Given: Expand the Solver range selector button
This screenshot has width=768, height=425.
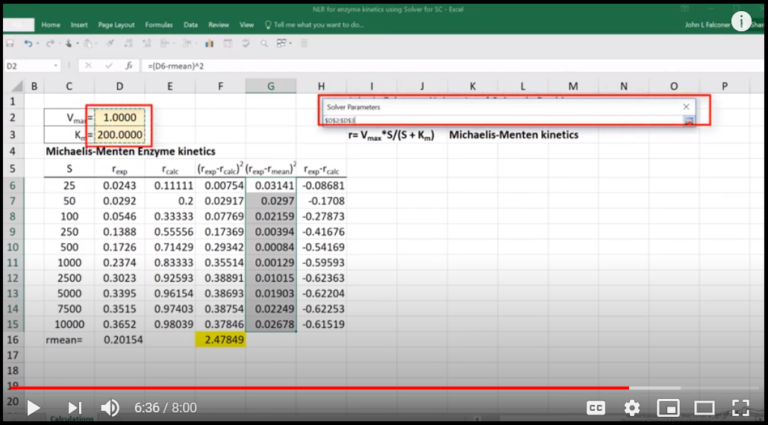Looking at the screenshot, I should point(688,120).
